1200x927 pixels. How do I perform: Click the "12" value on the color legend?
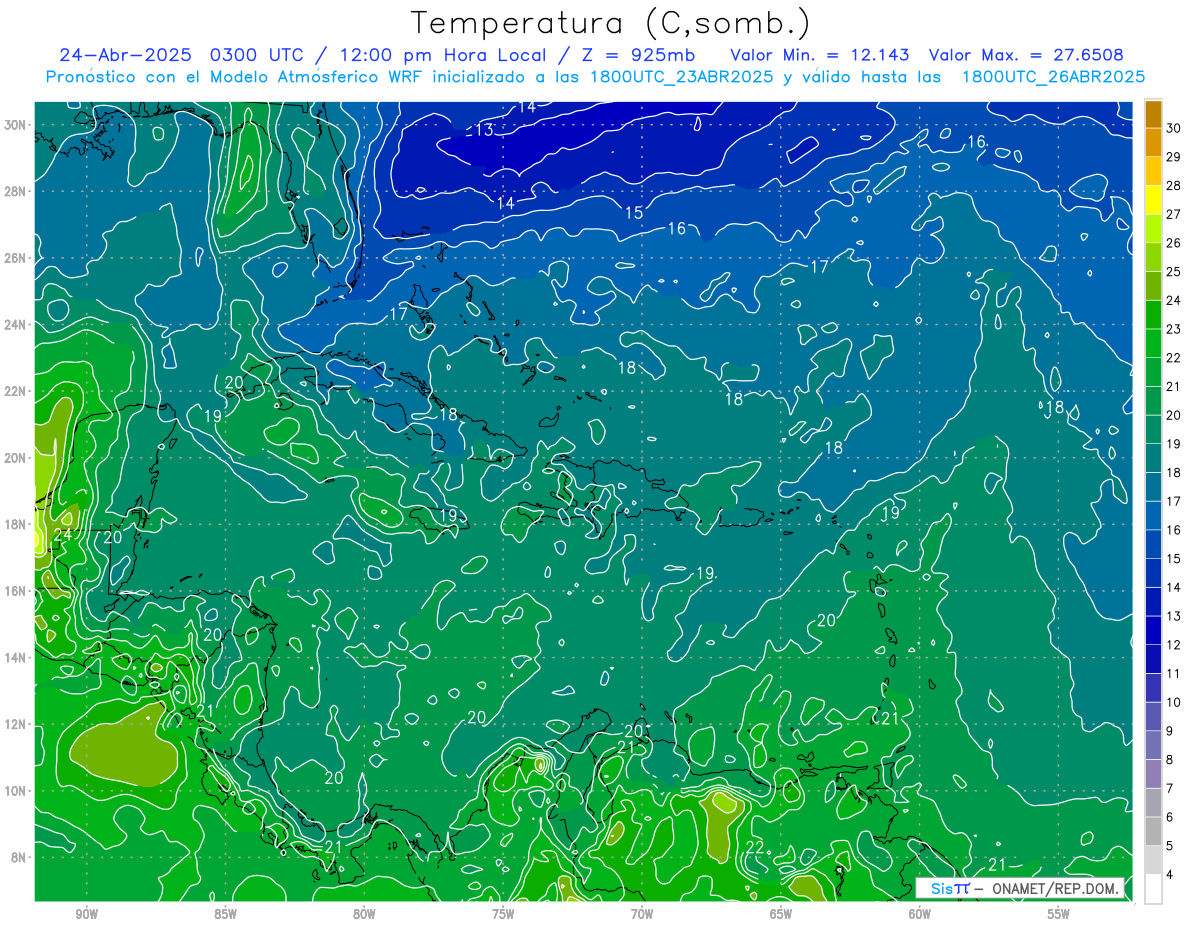(1173, 645)
